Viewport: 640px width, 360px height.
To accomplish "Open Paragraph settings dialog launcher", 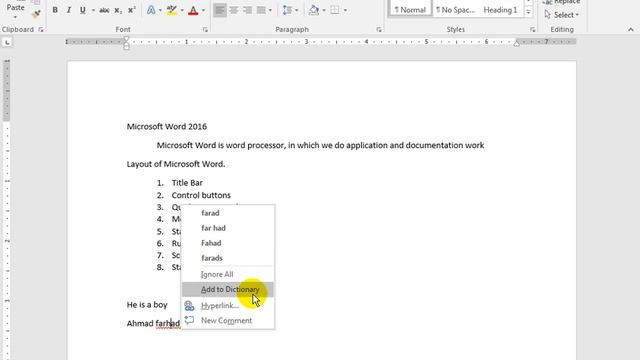I will [x=379, y=29].
